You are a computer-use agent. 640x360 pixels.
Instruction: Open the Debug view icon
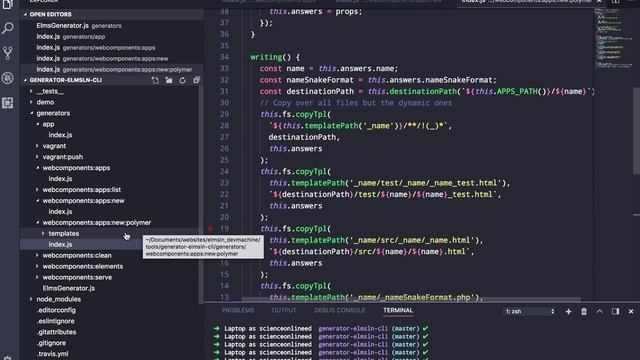click(7, 78)
